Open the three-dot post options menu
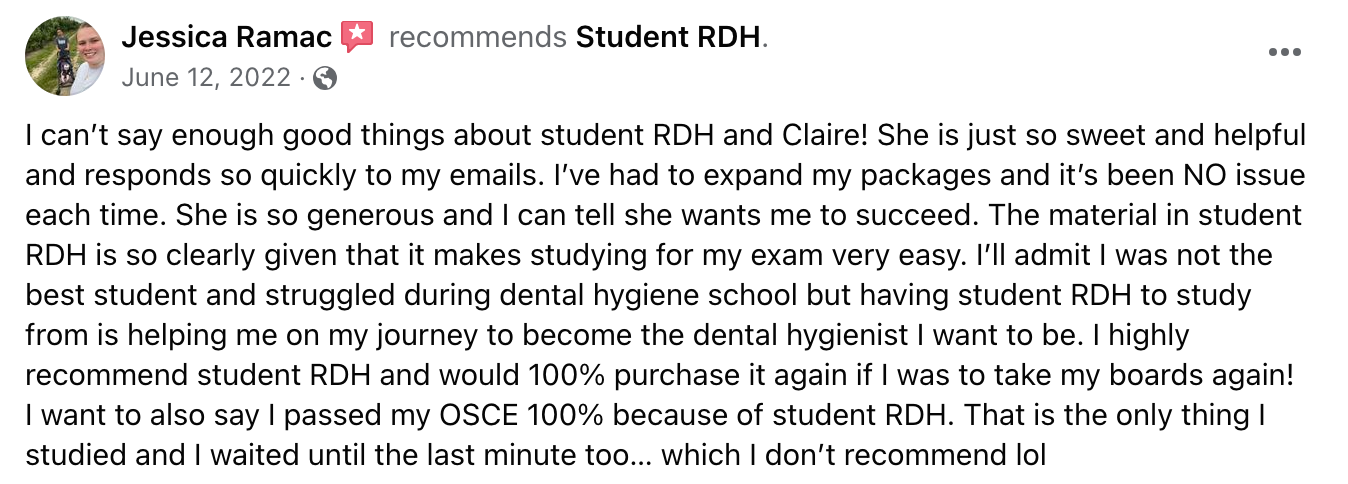Viewport: 1348px width, 484px height. tap(1284, 53)
